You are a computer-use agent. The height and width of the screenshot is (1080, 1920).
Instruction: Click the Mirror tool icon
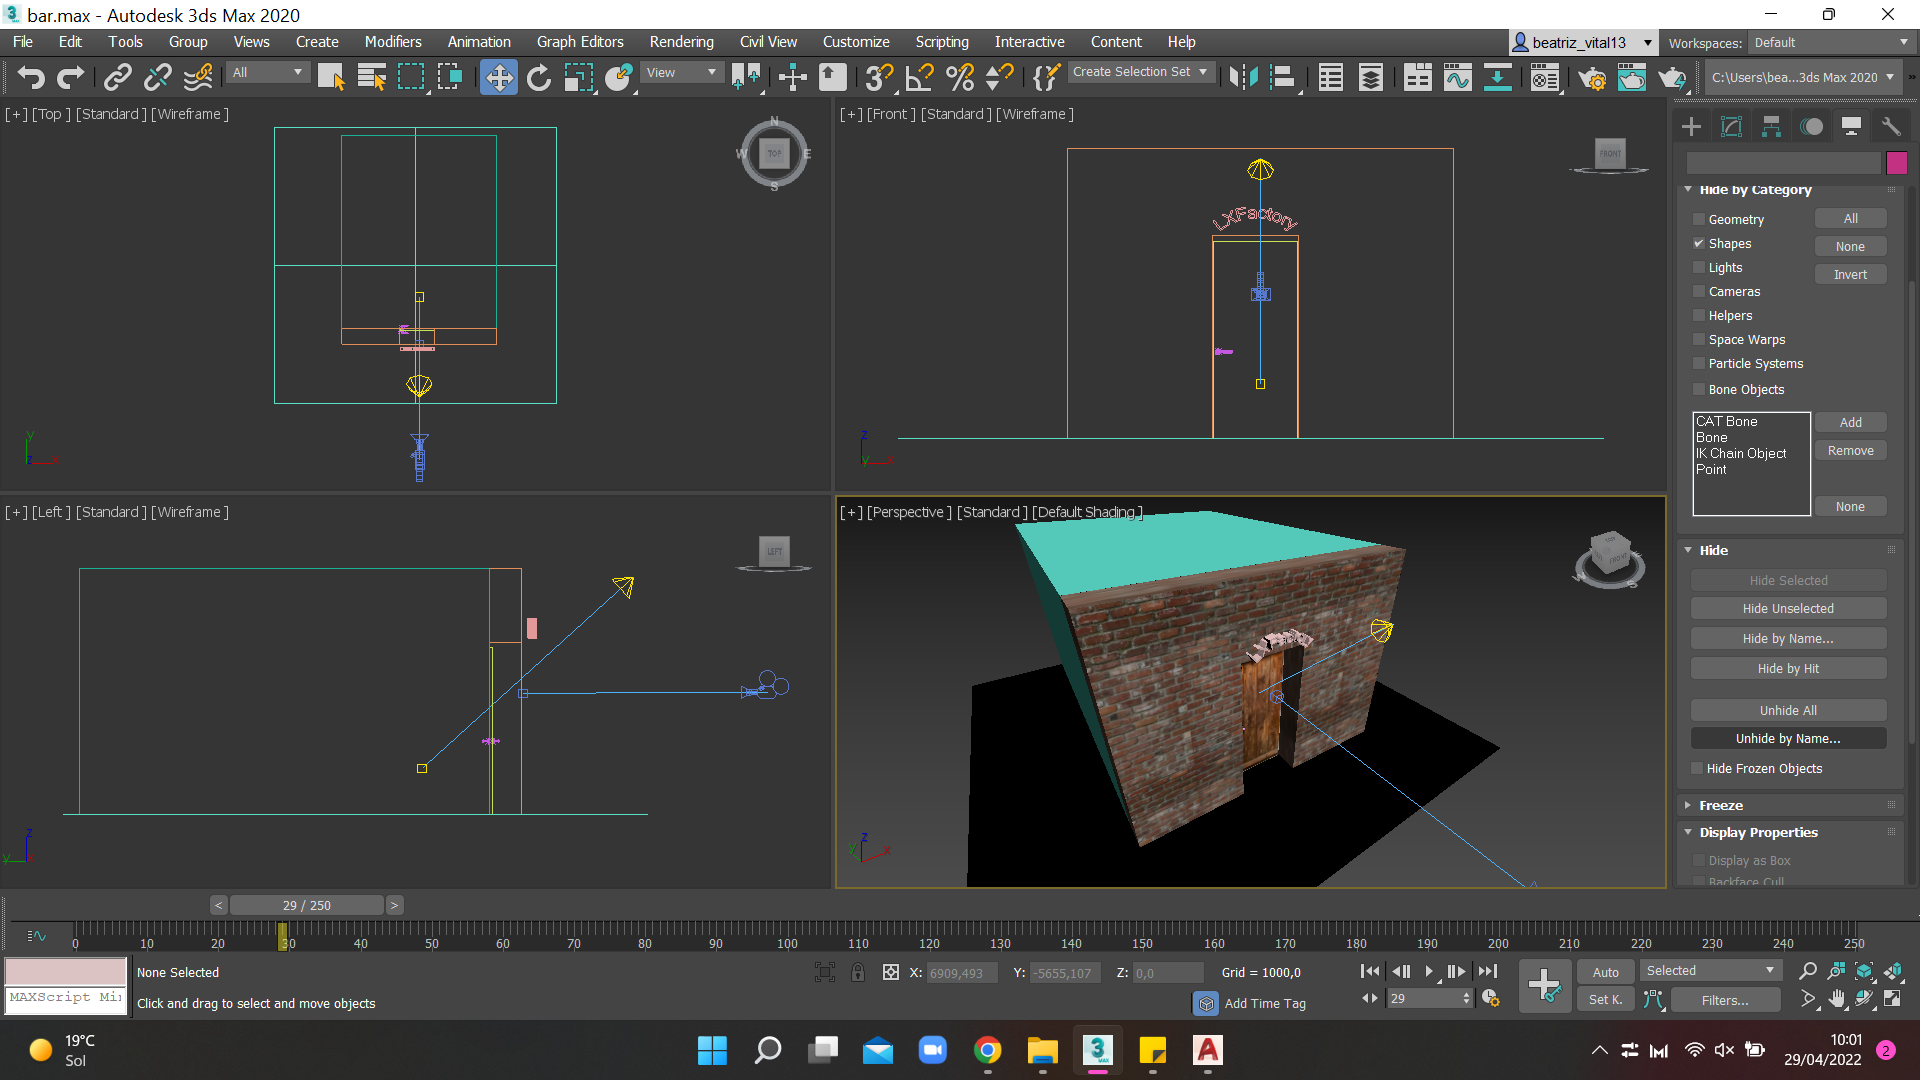(x=1243, y=77)
